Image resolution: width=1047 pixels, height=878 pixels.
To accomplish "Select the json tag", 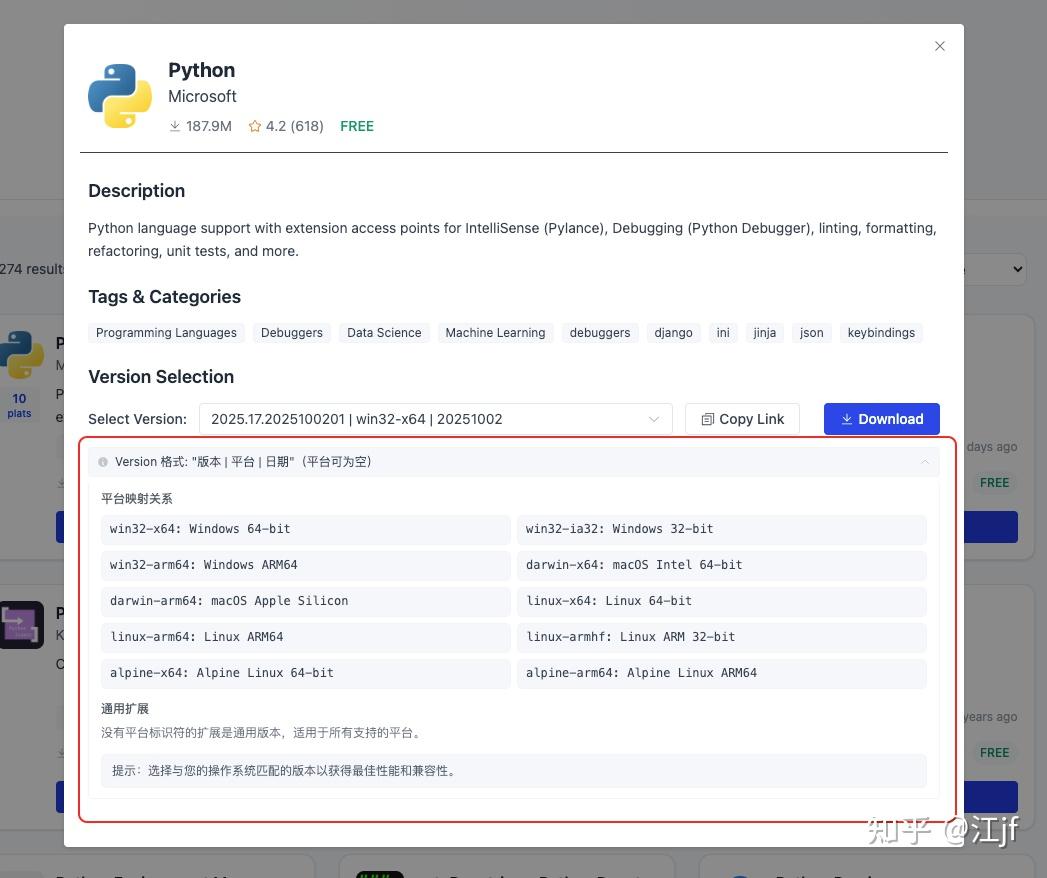I will [811, 333].
